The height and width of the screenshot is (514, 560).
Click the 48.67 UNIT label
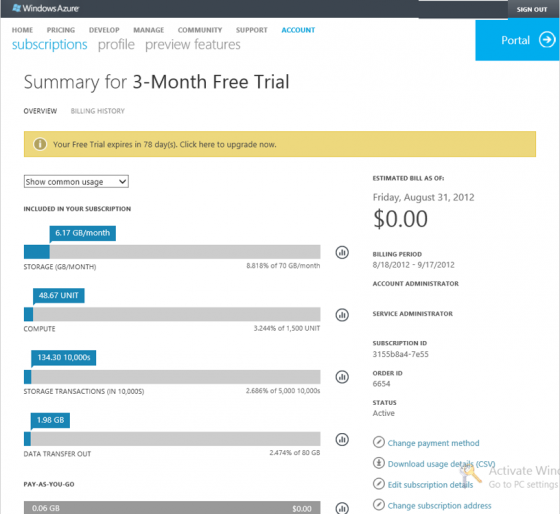[x=59, y=295]
